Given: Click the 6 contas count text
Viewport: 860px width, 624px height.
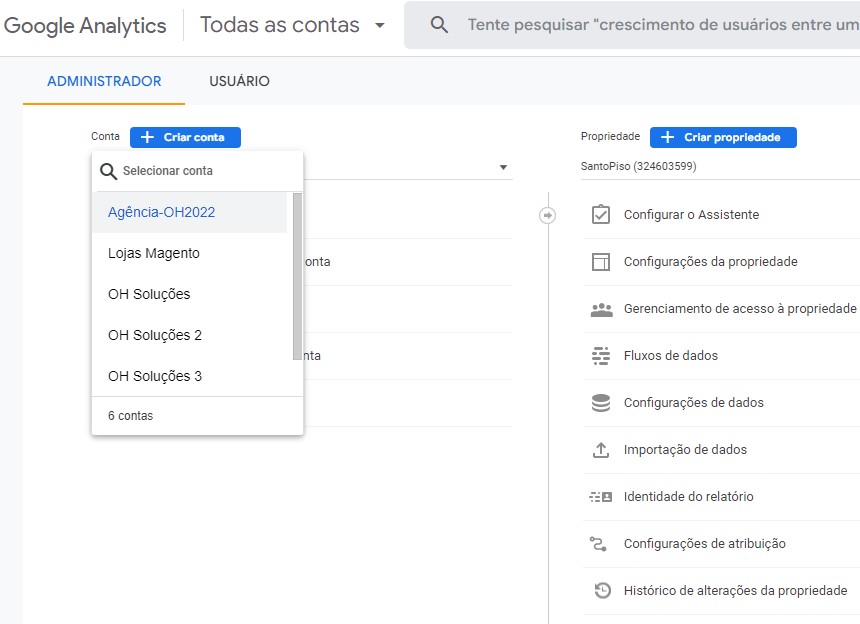Looking at the screenshot, I should point(131,416).
